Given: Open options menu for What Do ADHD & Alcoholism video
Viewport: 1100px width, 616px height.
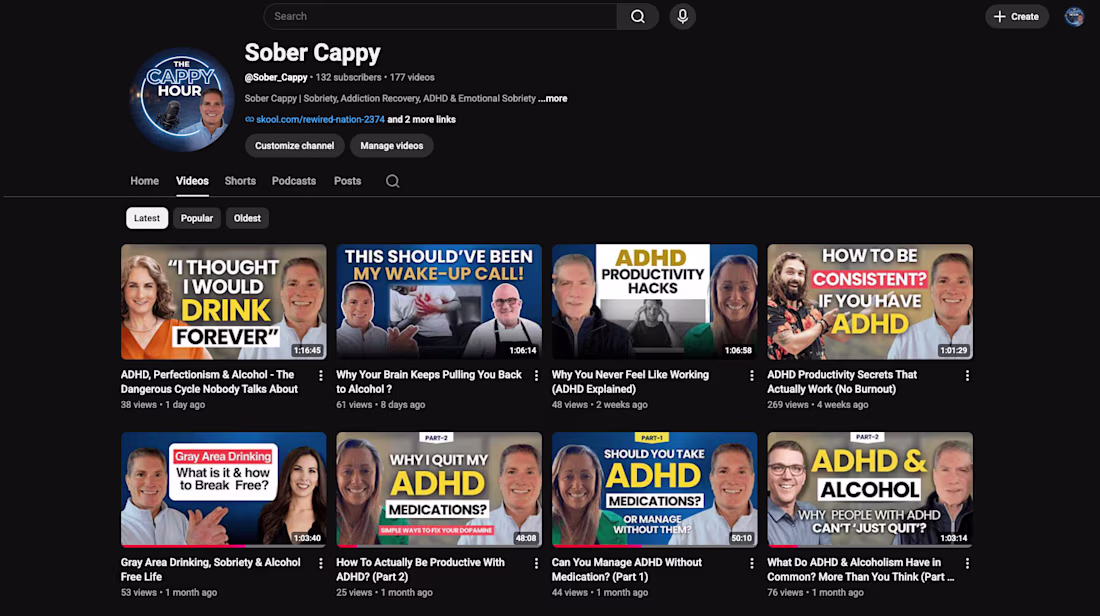Looking at the screenshot, I should pos(967,563).
